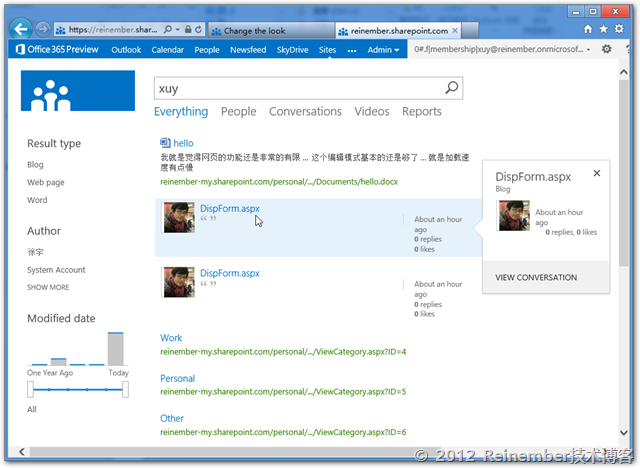Viewport: 640px width, 468px height.
Task: Close the DispForm.aspx hover panel
Action: pyautogui.click(x=597, y=173)
